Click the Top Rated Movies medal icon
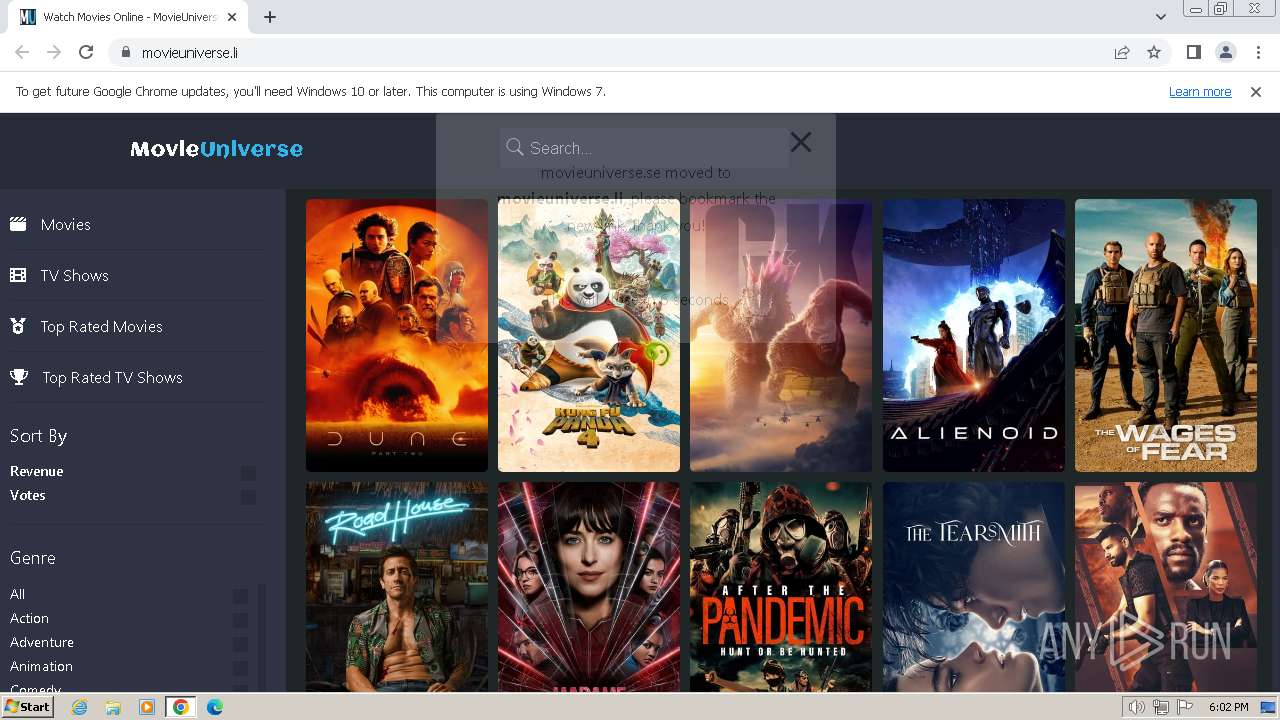The height and width of the screenshot is (720, 1280). pyautogui.click(x=18, y=326)
